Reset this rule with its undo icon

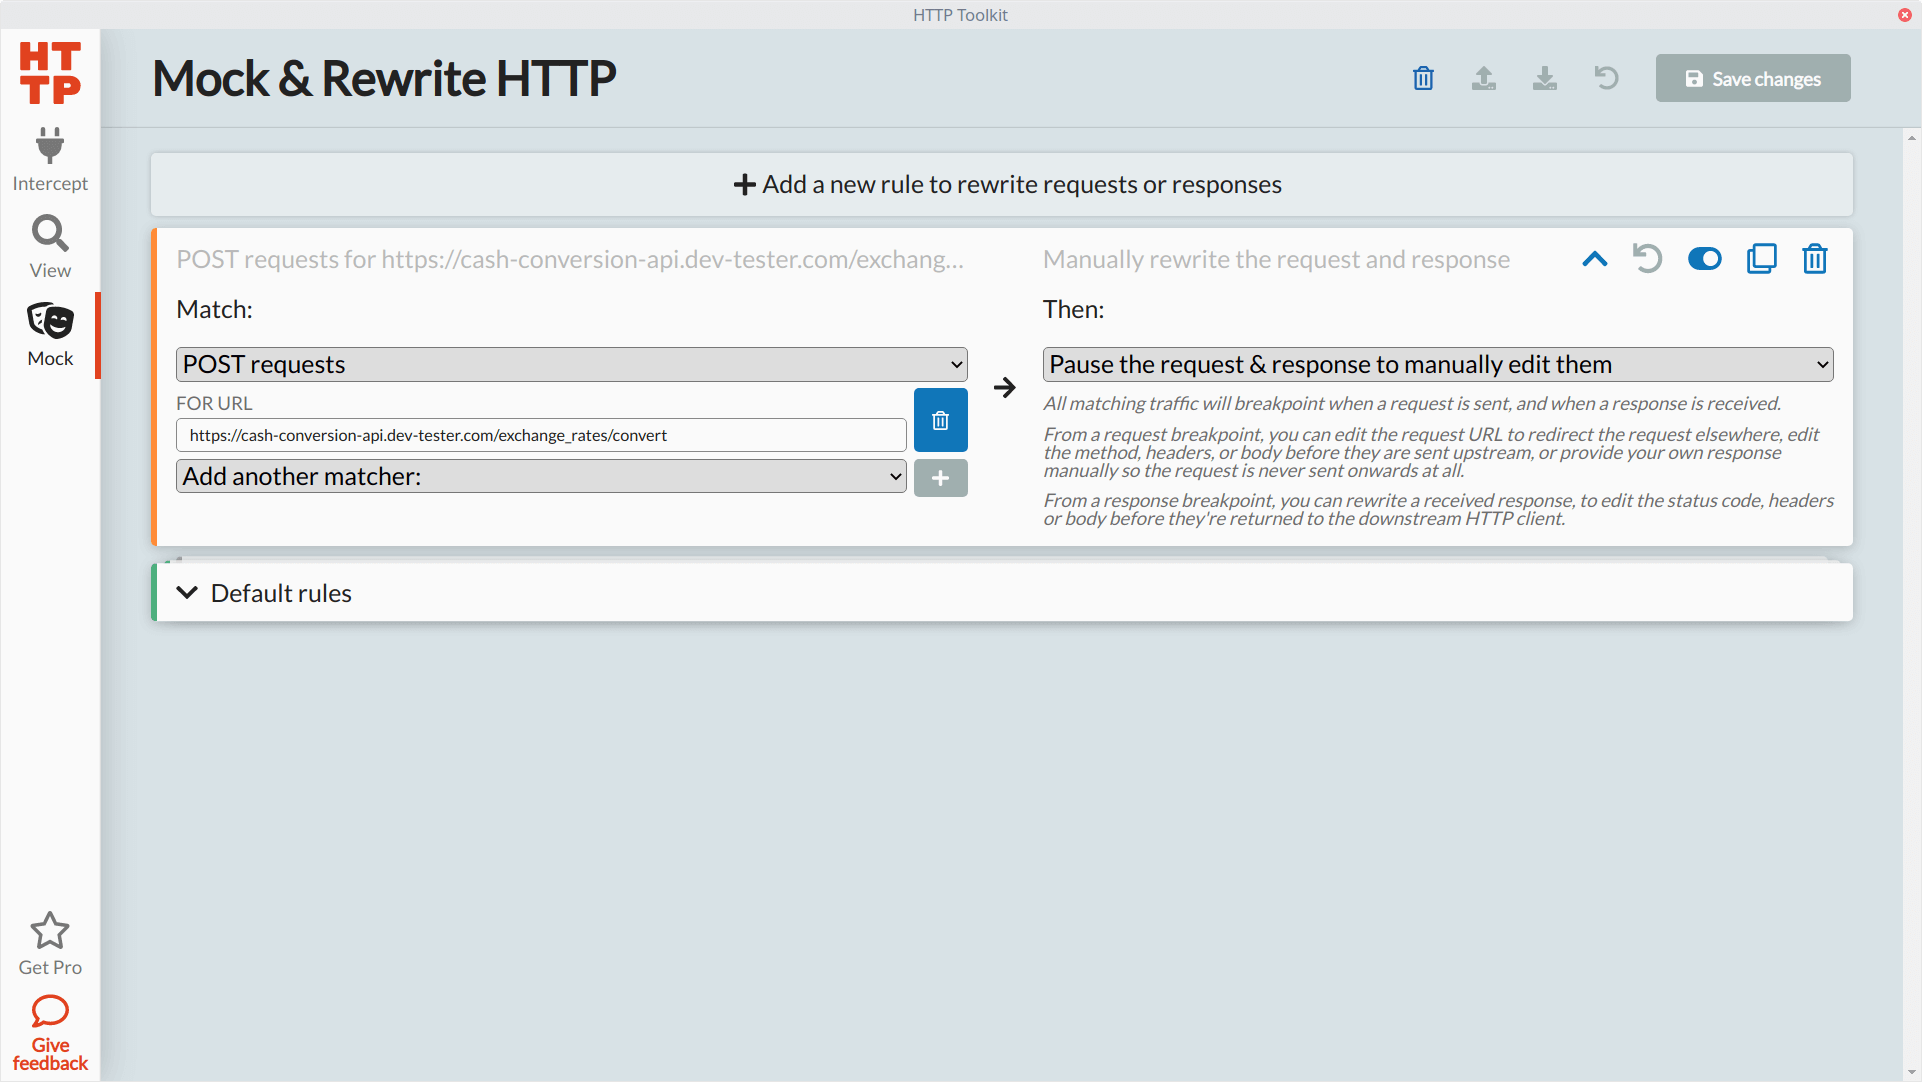point(1647,259)
